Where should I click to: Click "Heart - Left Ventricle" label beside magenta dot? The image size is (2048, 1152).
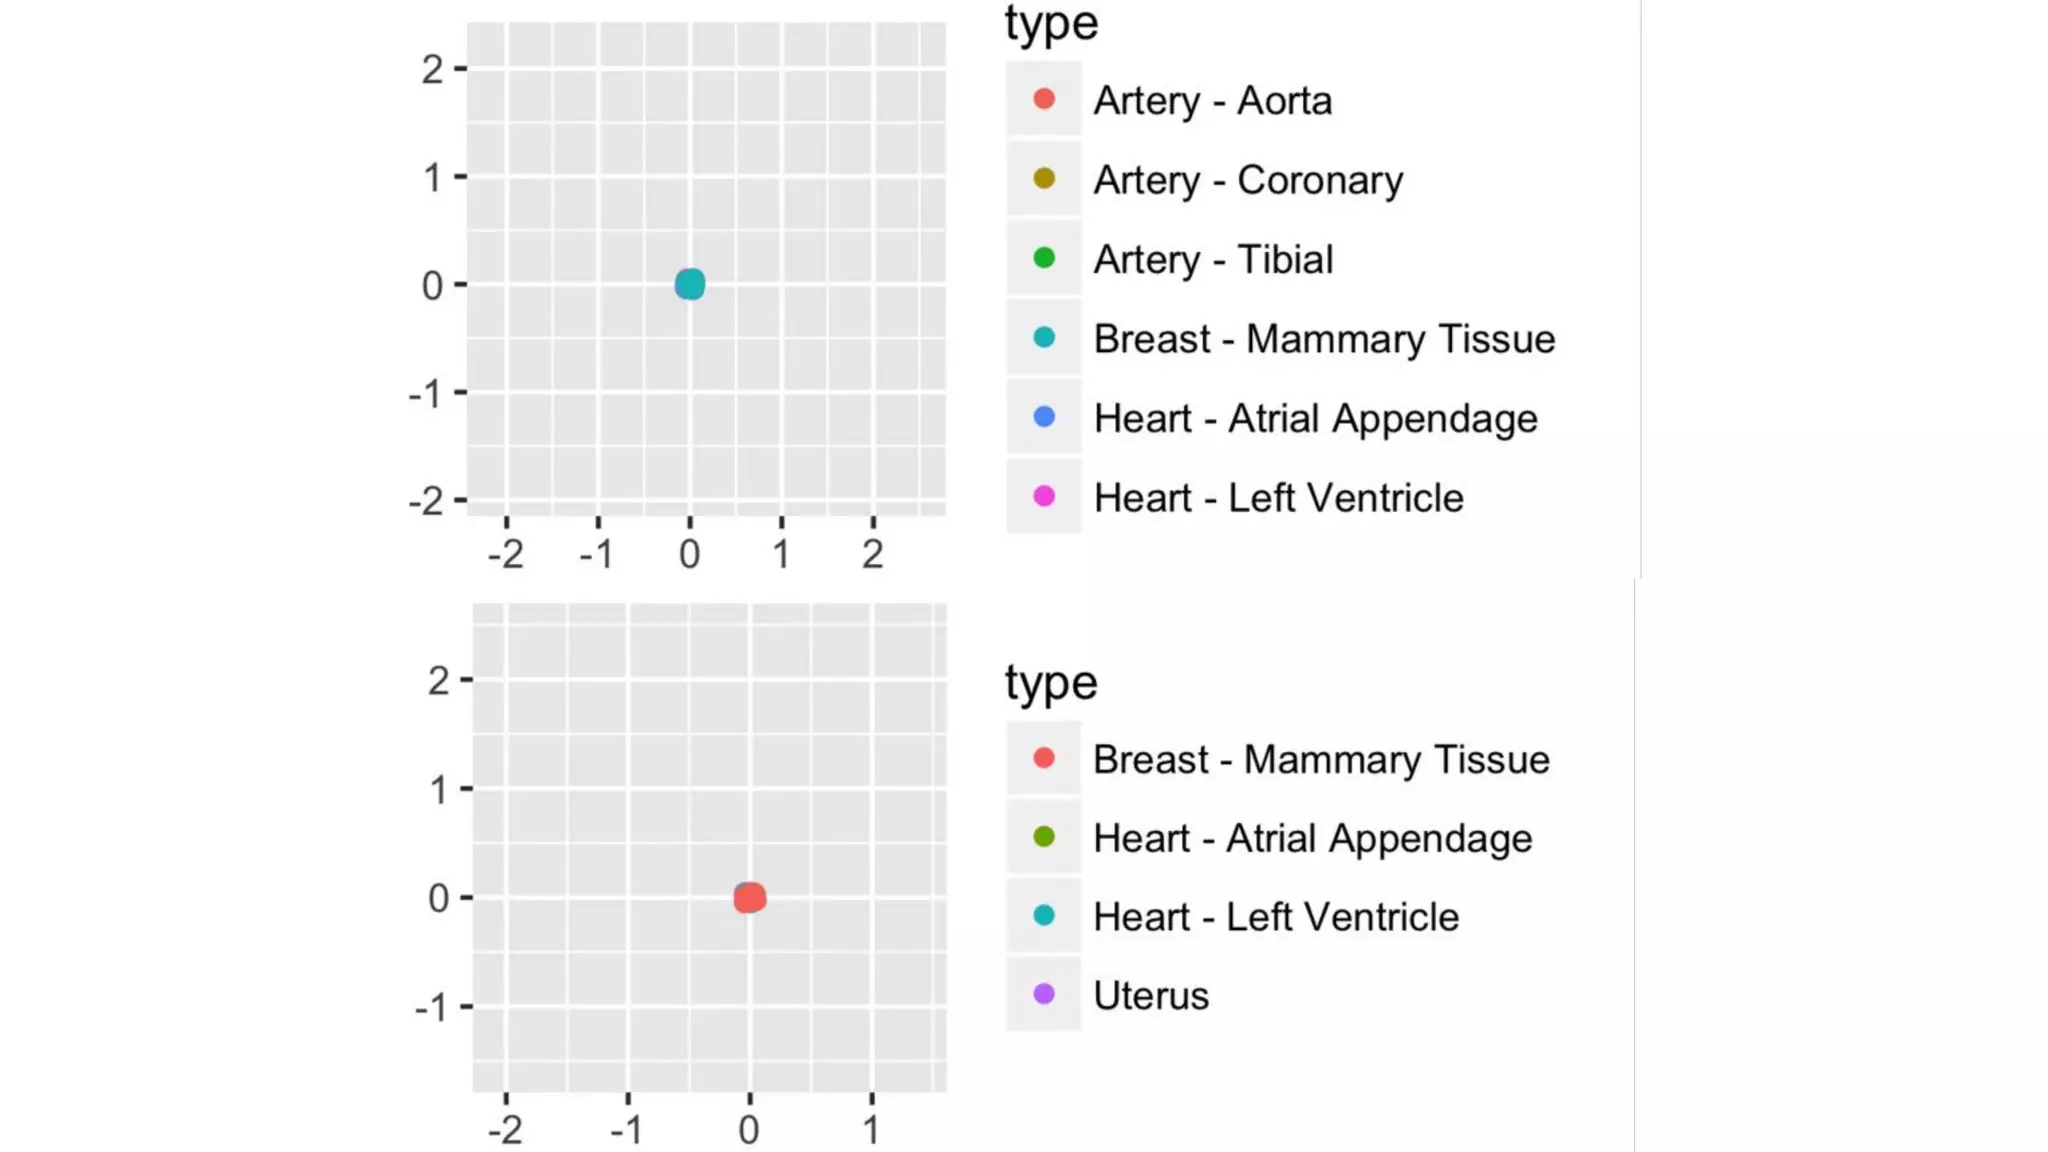tap(1278, 498)
